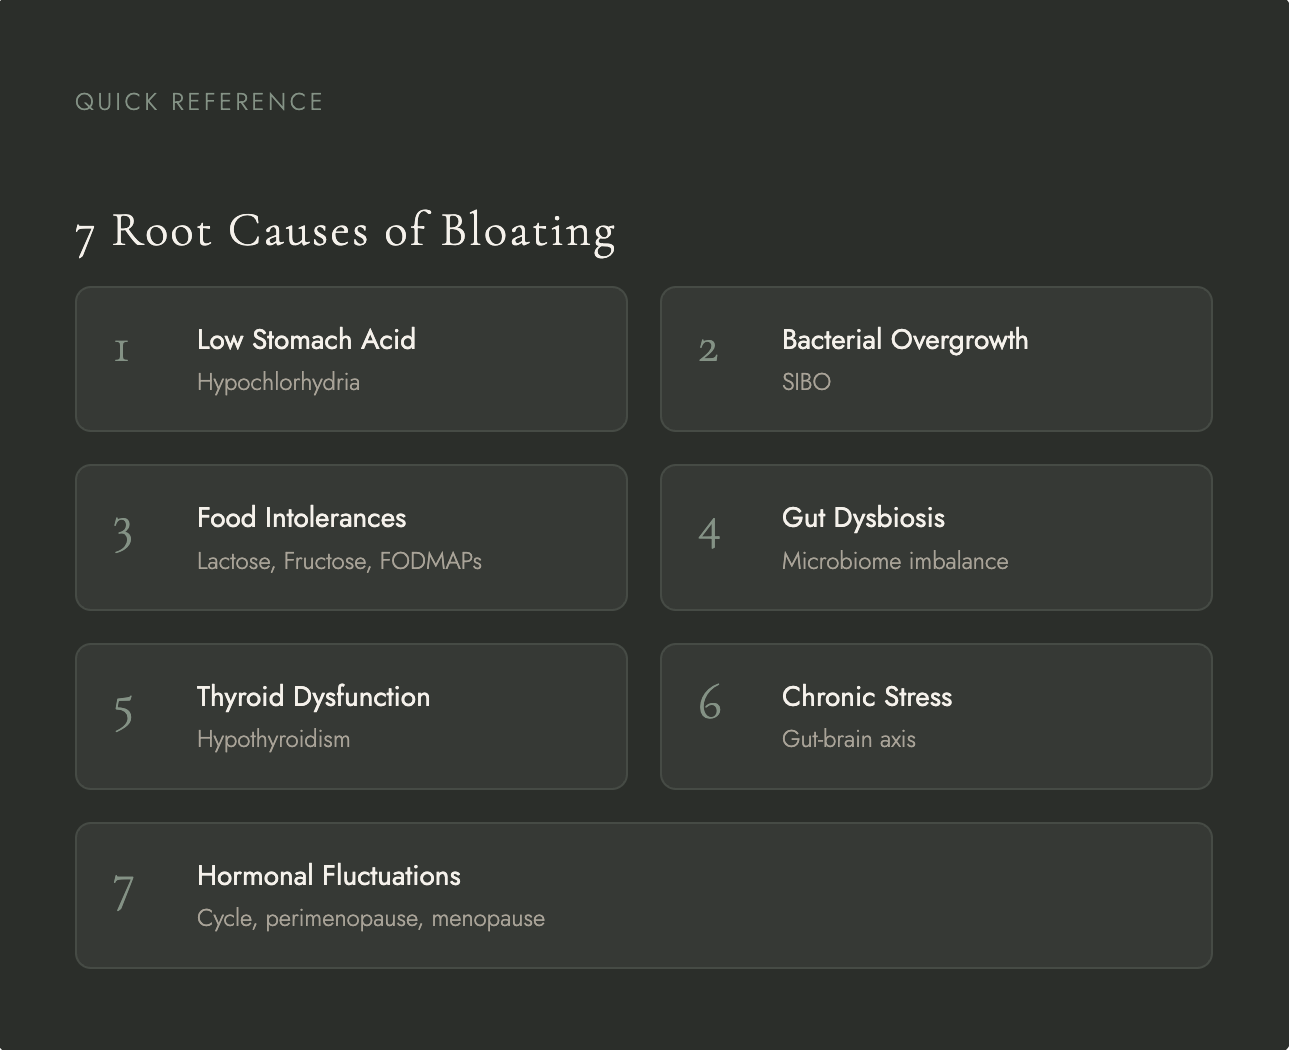The width and height of the screenshot is (1289, 1050).
Task: Select the 'Microbiome imbalance' subtitle
Action: pyautogui.click(x=895, y=561)
